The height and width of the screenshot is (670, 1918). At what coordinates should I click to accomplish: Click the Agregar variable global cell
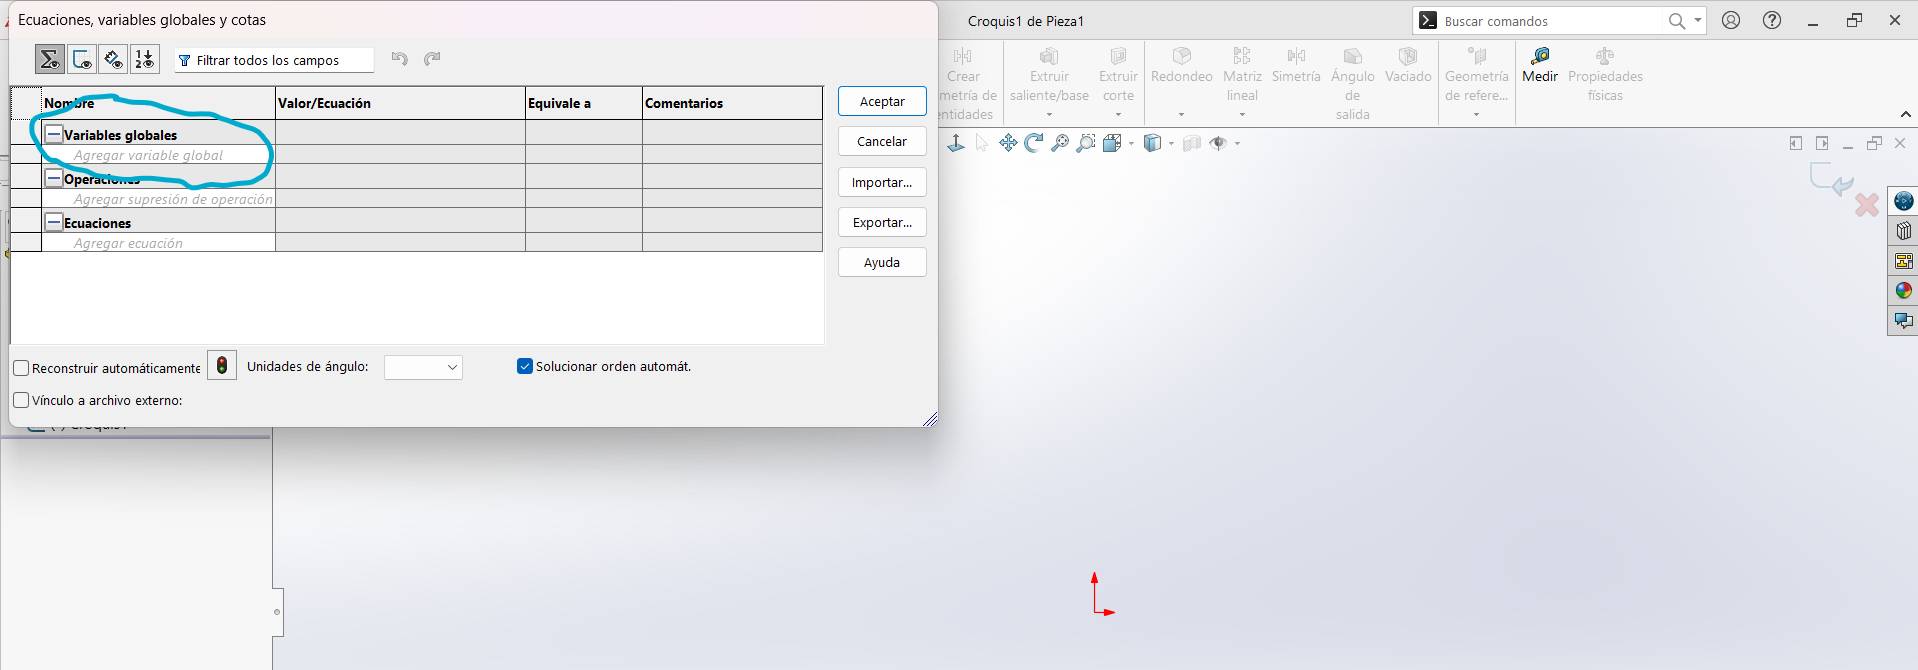click(x=158, y=155)
